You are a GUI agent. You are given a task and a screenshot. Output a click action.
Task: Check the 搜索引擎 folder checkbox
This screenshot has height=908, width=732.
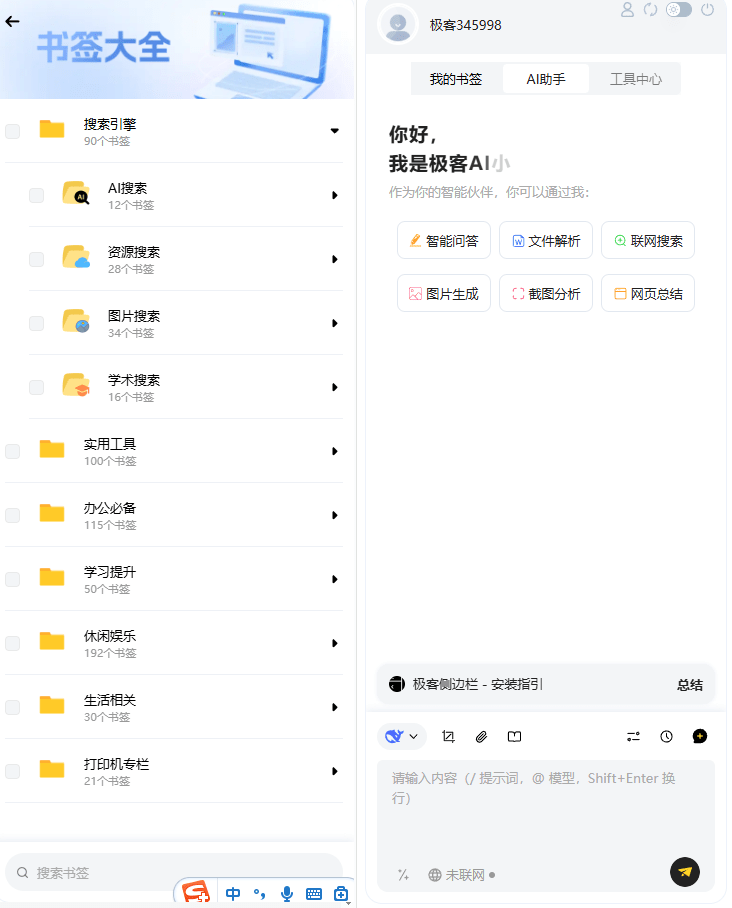pos(12,131)
